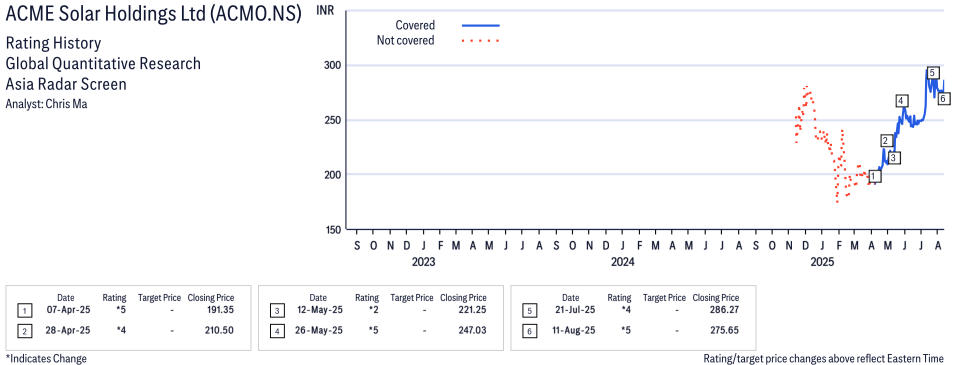This screenshot has height=365, width=955.
Task: Click table box 4 for 26-May-25
Action: 277,331
